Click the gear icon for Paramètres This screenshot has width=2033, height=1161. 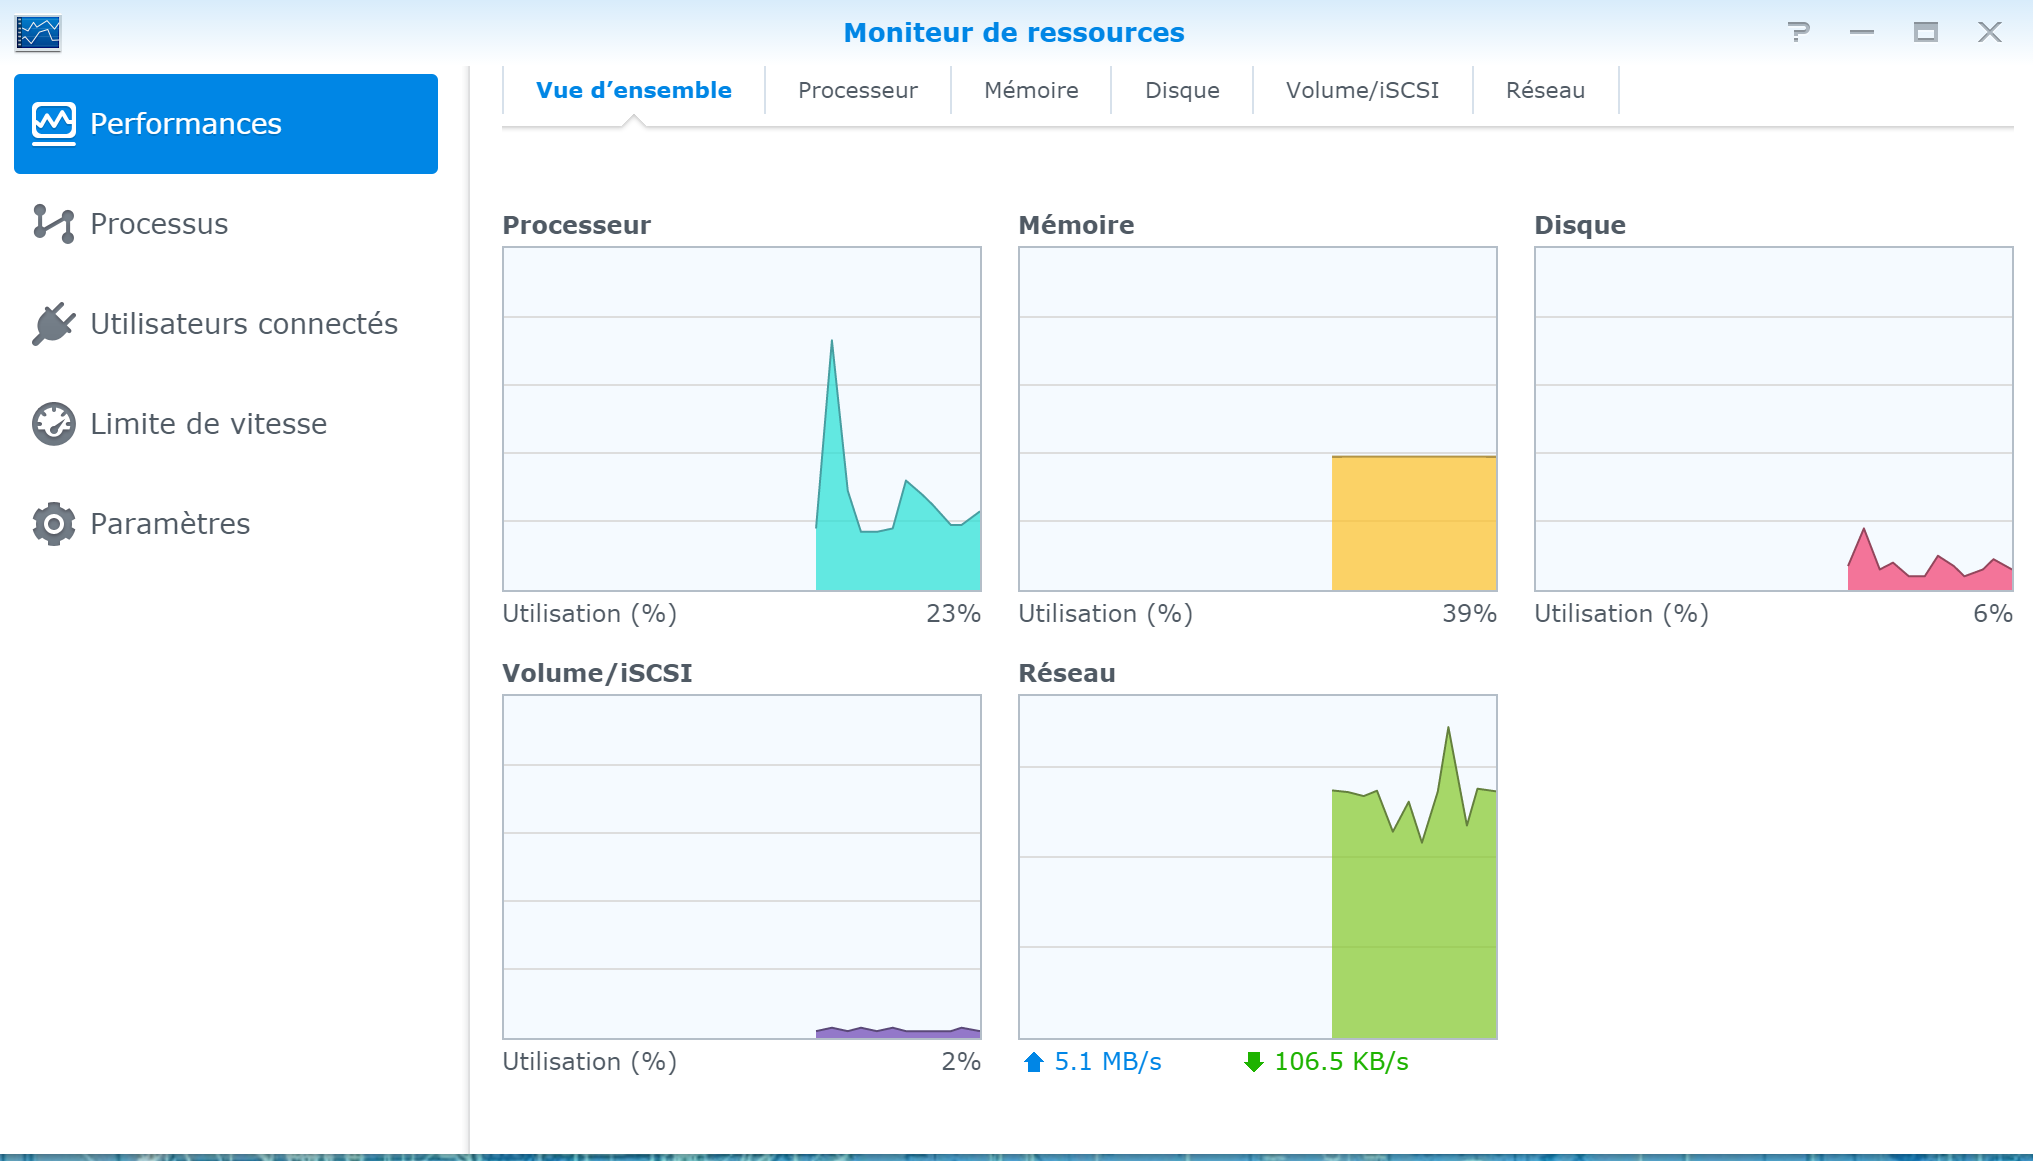(x=54, y=524)
